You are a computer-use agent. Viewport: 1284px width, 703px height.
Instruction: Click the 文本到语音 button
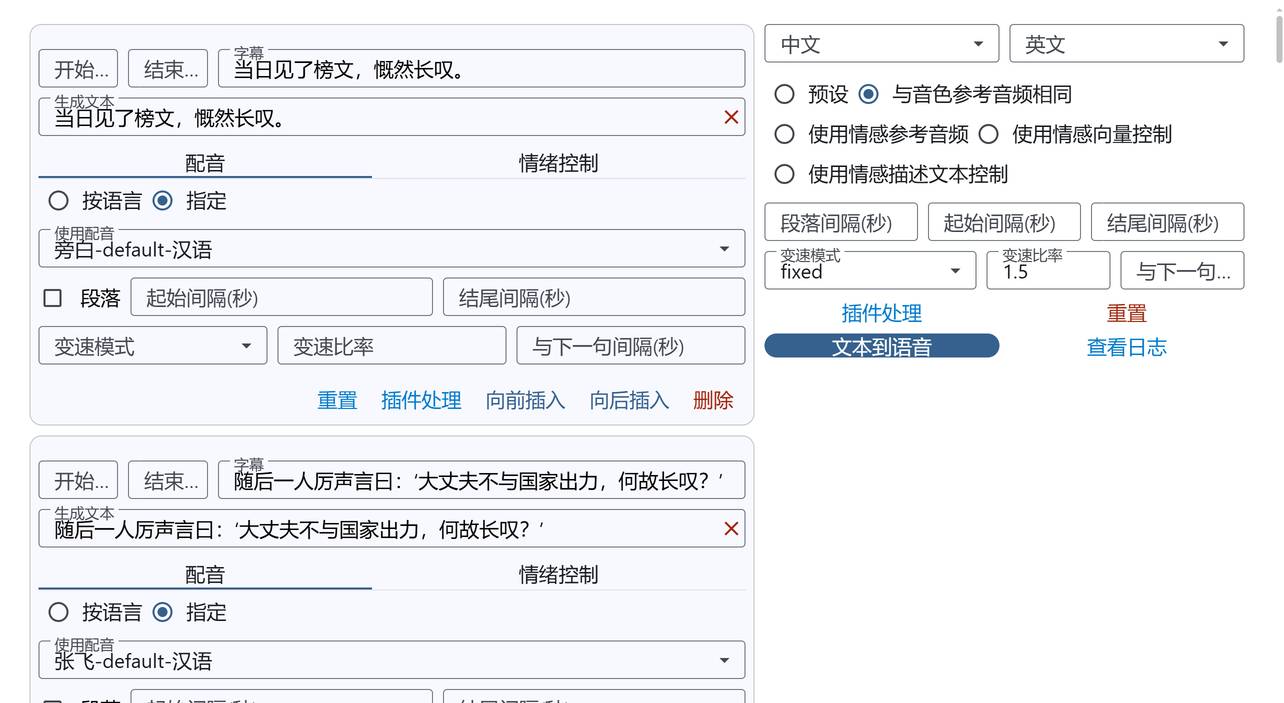[x=881, y=346]
